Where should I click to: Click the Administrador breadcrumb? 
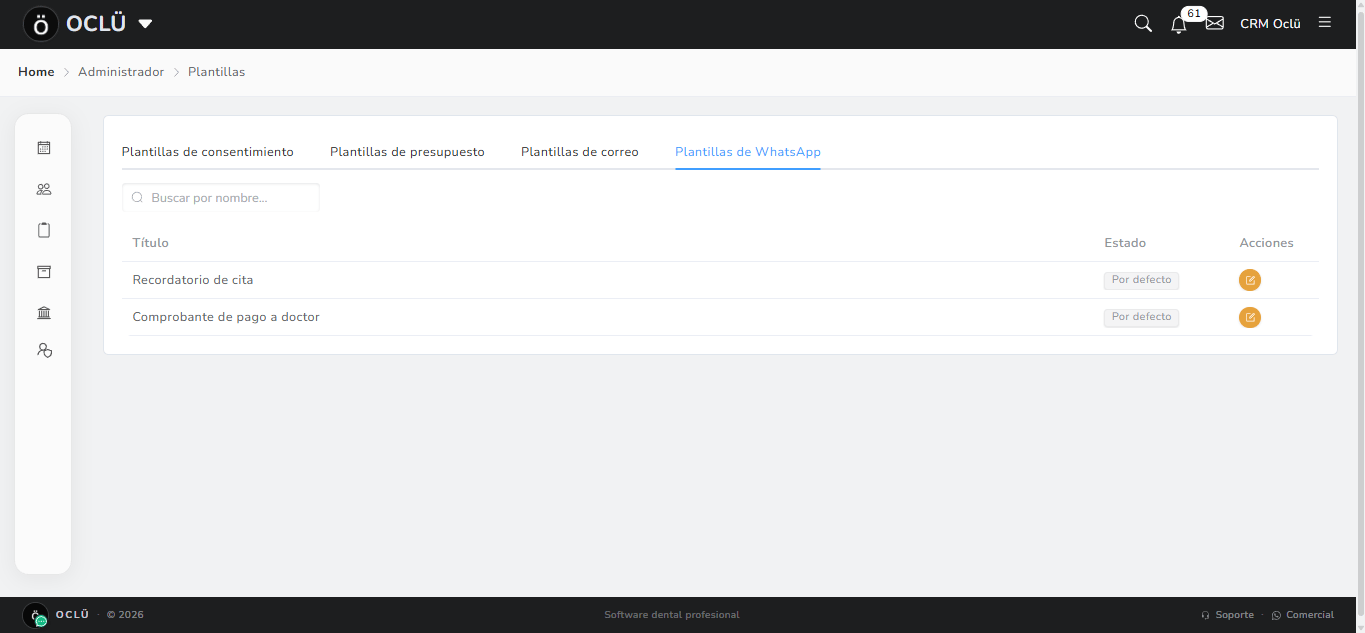click(x=121, y=72)
